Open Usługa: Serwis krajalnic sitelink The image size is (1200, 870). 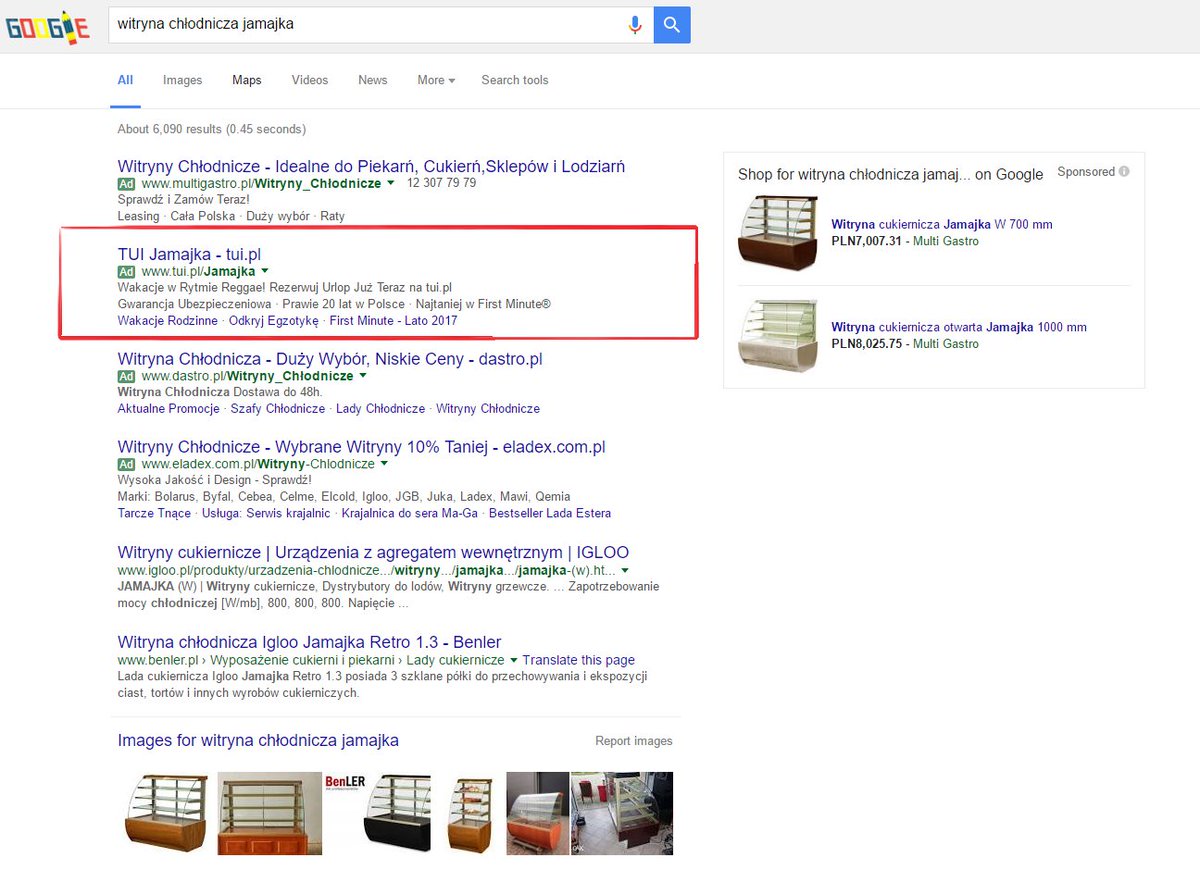[x=266, y=513]
